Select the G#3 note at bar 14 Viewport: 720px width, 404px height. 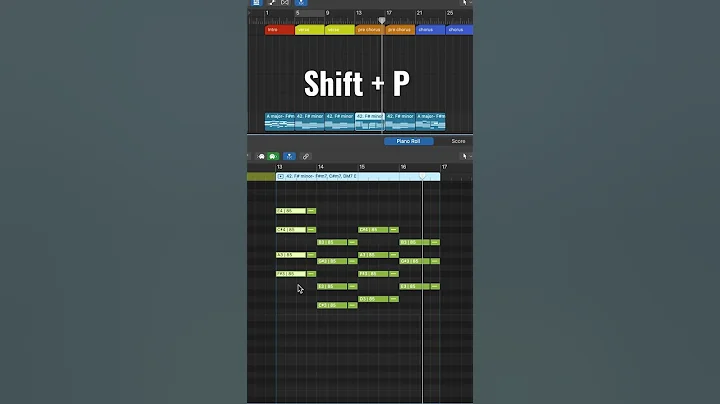[x=332, y=261]
